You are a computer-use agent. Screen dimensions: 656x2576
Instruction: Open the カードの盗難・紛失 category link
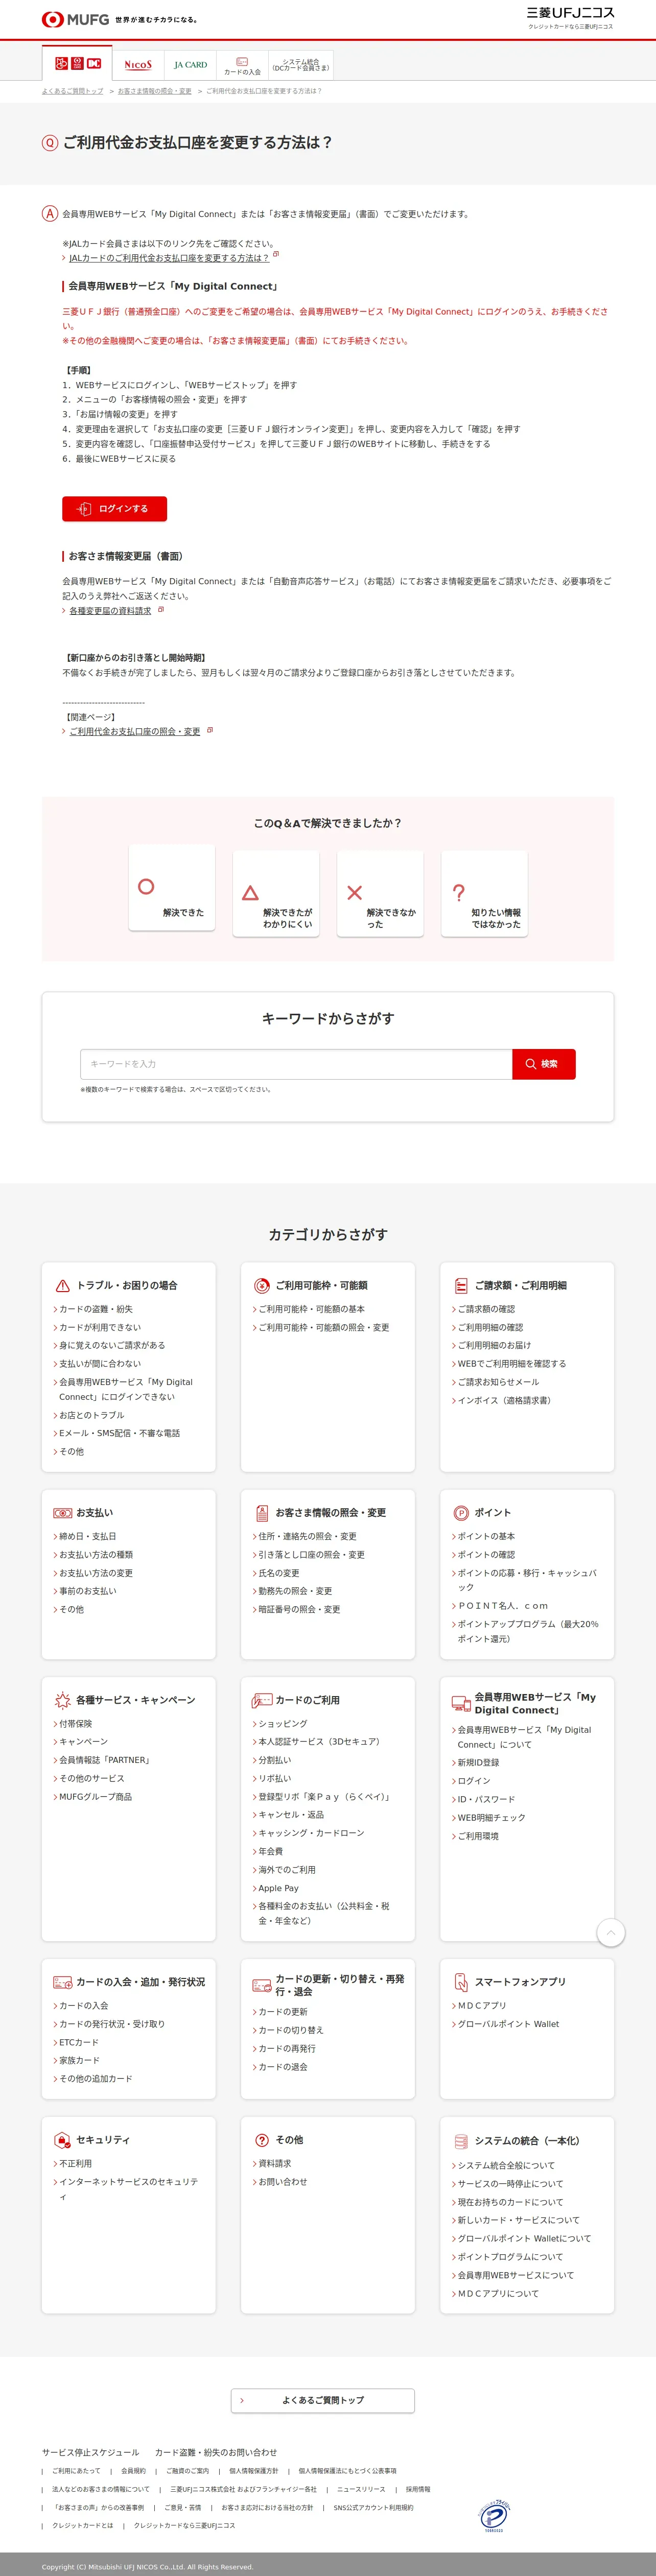[95, 1309]
